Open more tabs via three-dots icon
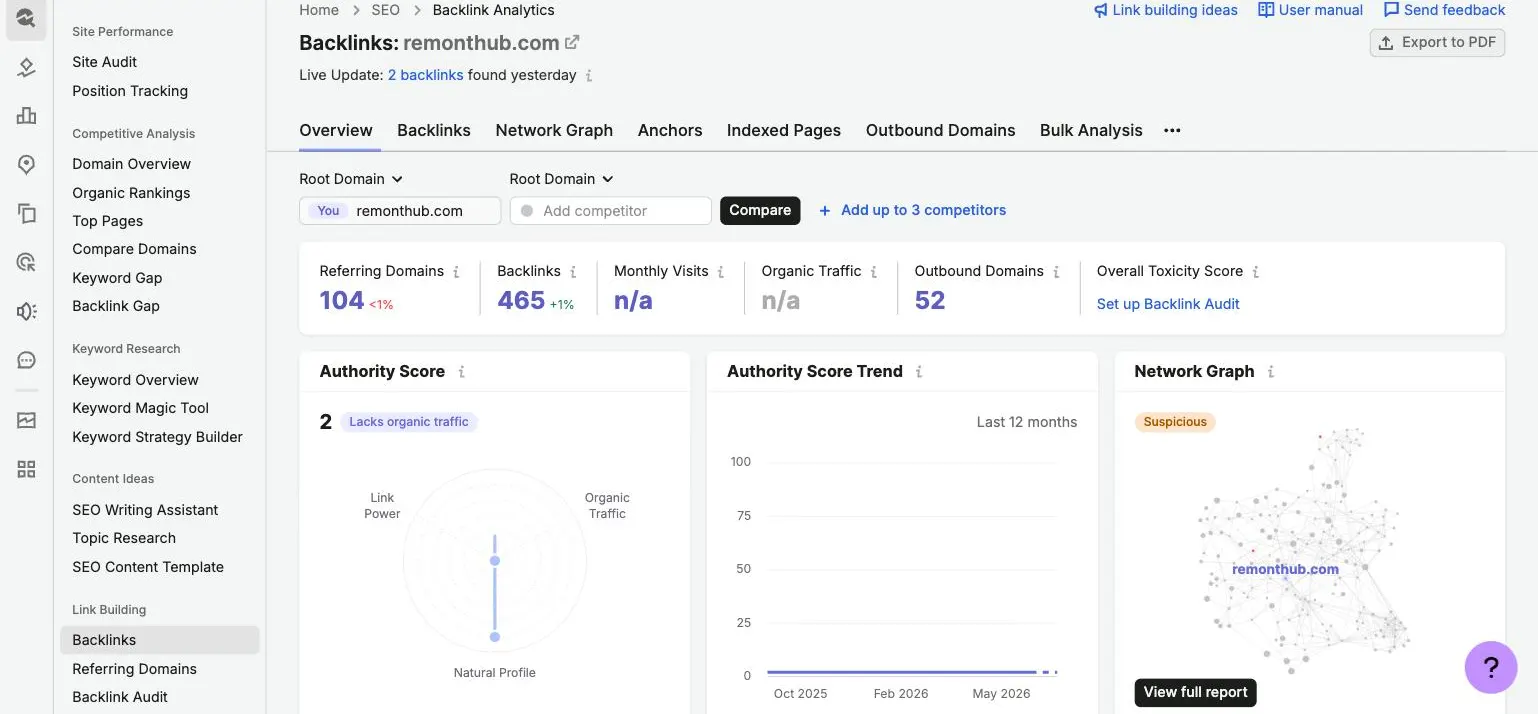Image resolution: width=1538 pixels, height=714 pixels. click(x=1172, y=130)
